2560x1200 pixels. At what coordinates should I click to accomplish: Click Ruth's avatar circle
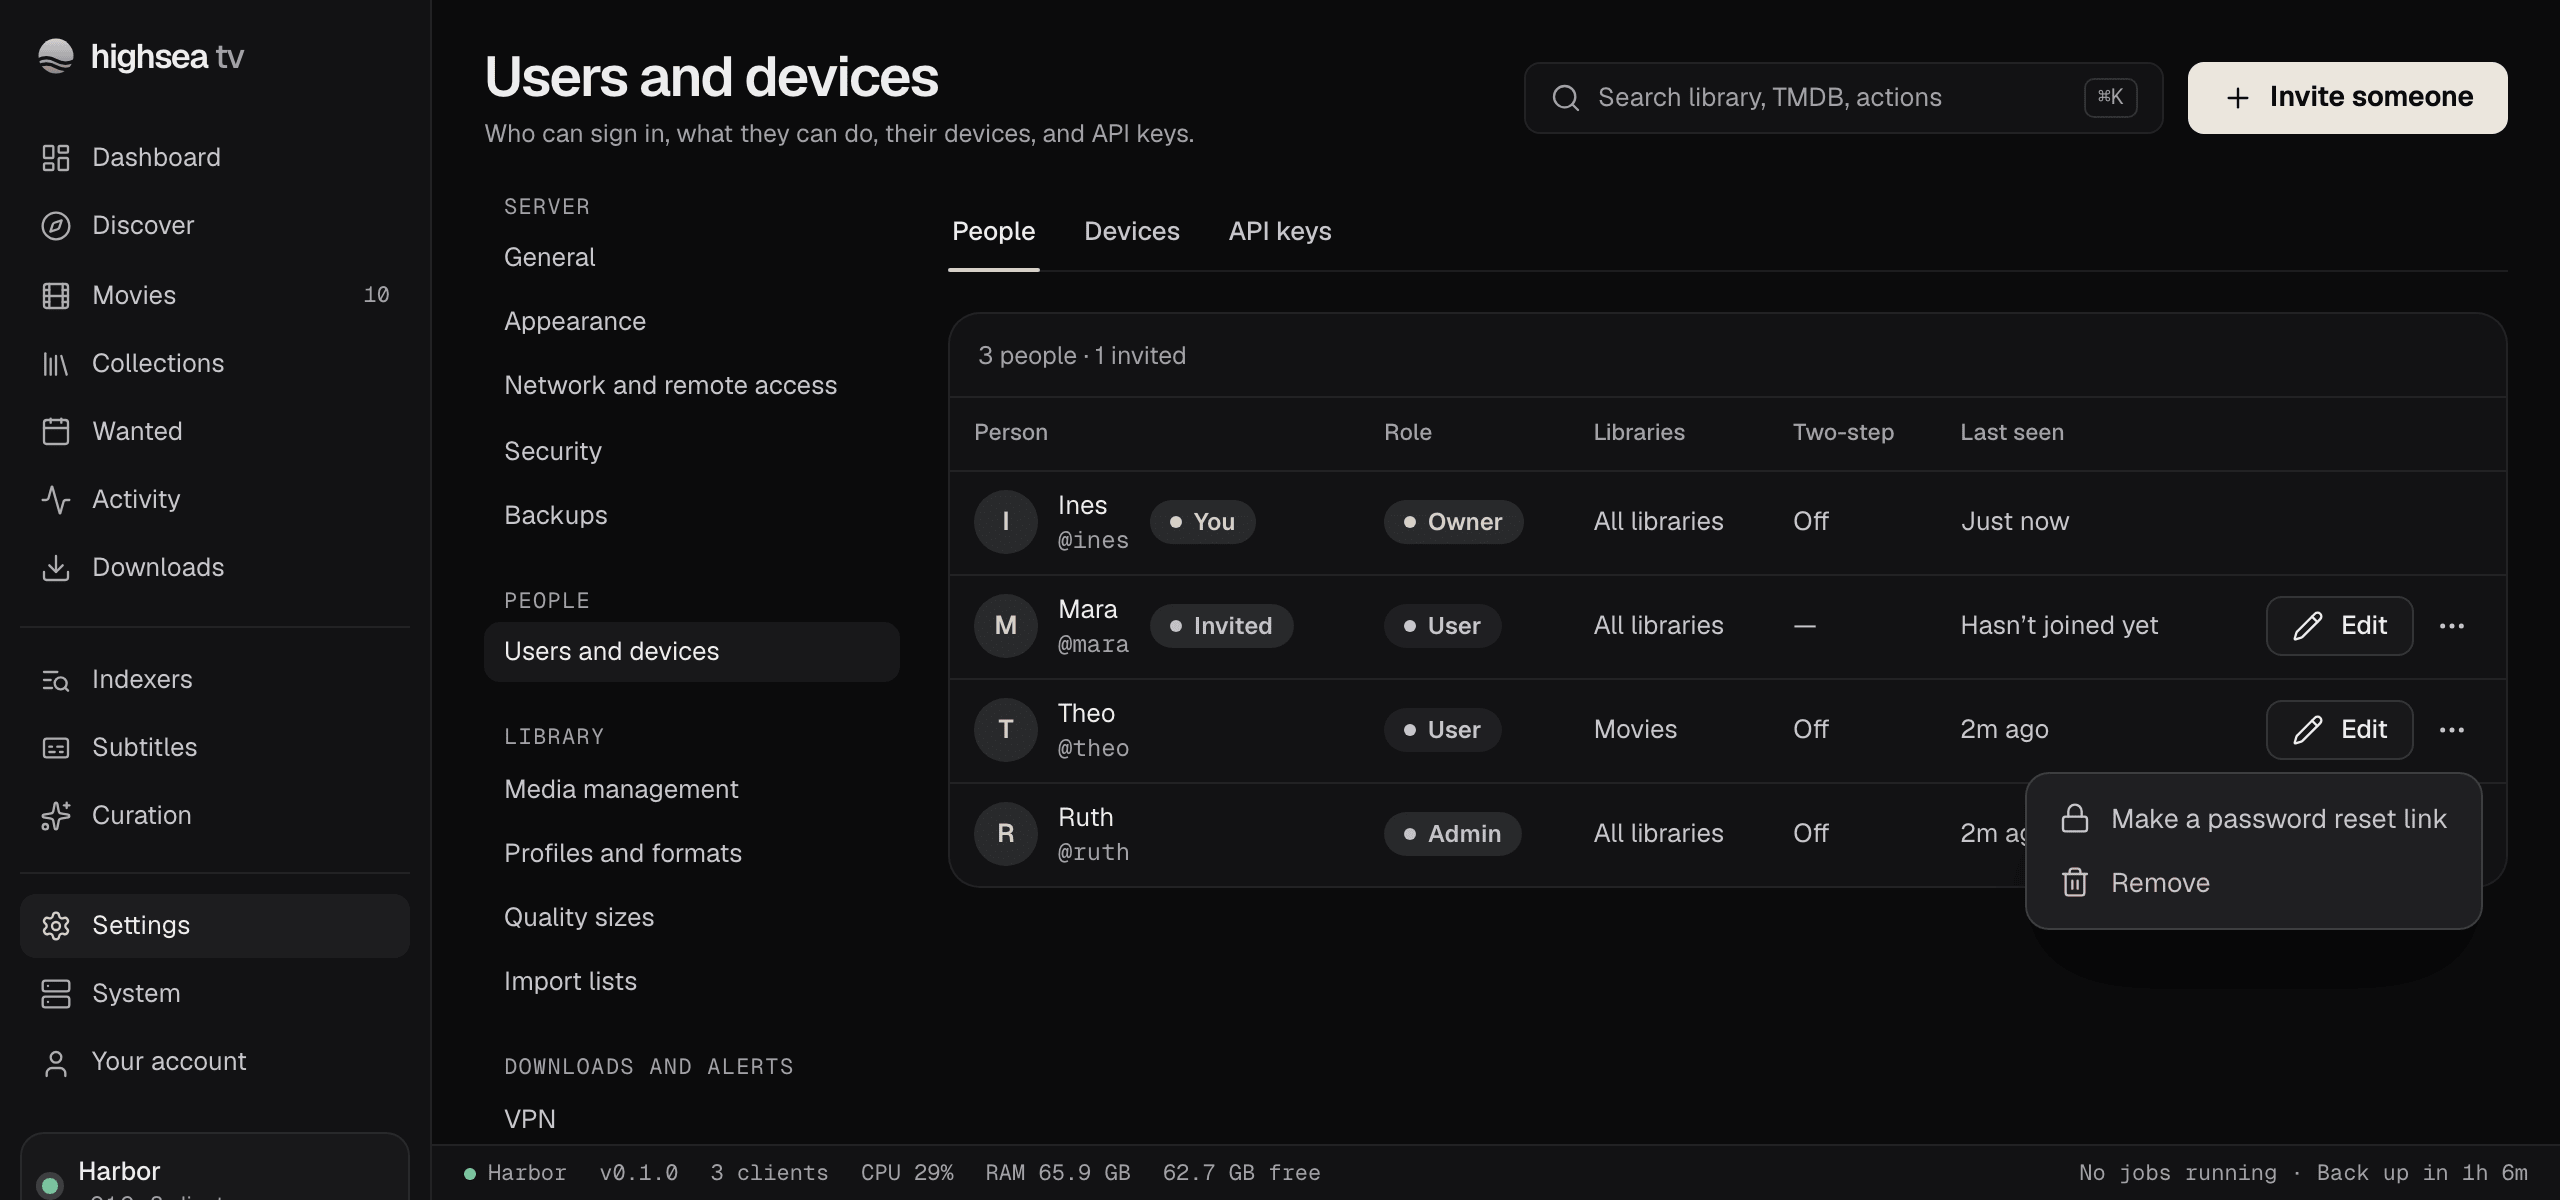(x=1006, y=834)
